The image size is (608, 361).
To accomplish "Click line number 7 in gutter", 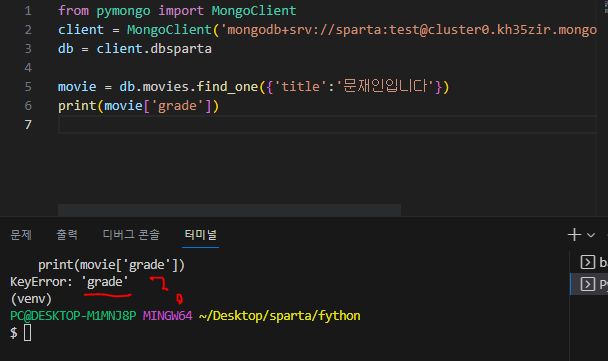I will (28, 124).
